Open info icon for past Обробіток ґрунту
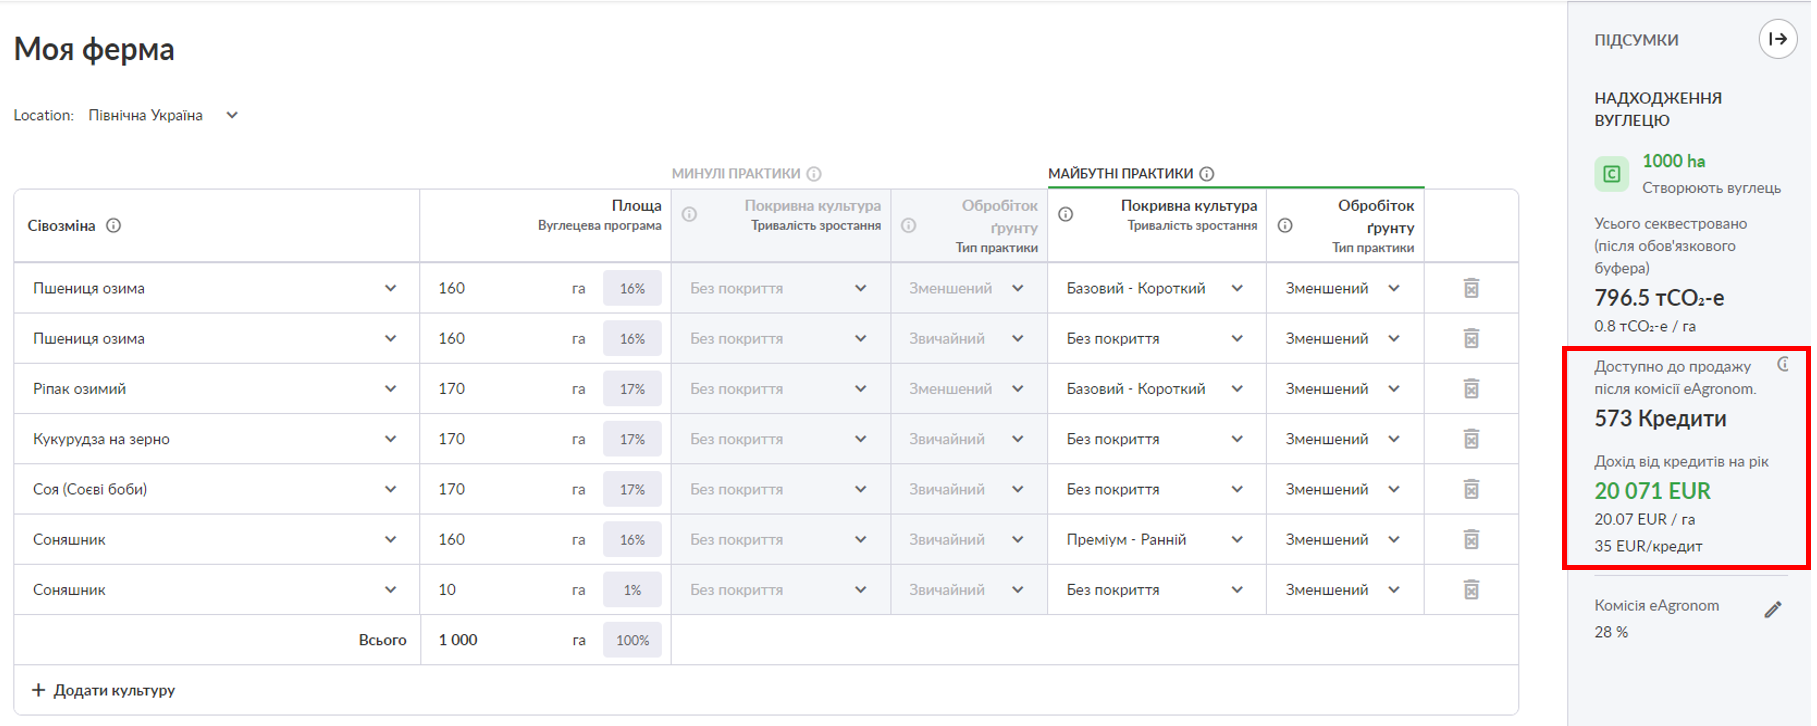 (x=908, y=225)
